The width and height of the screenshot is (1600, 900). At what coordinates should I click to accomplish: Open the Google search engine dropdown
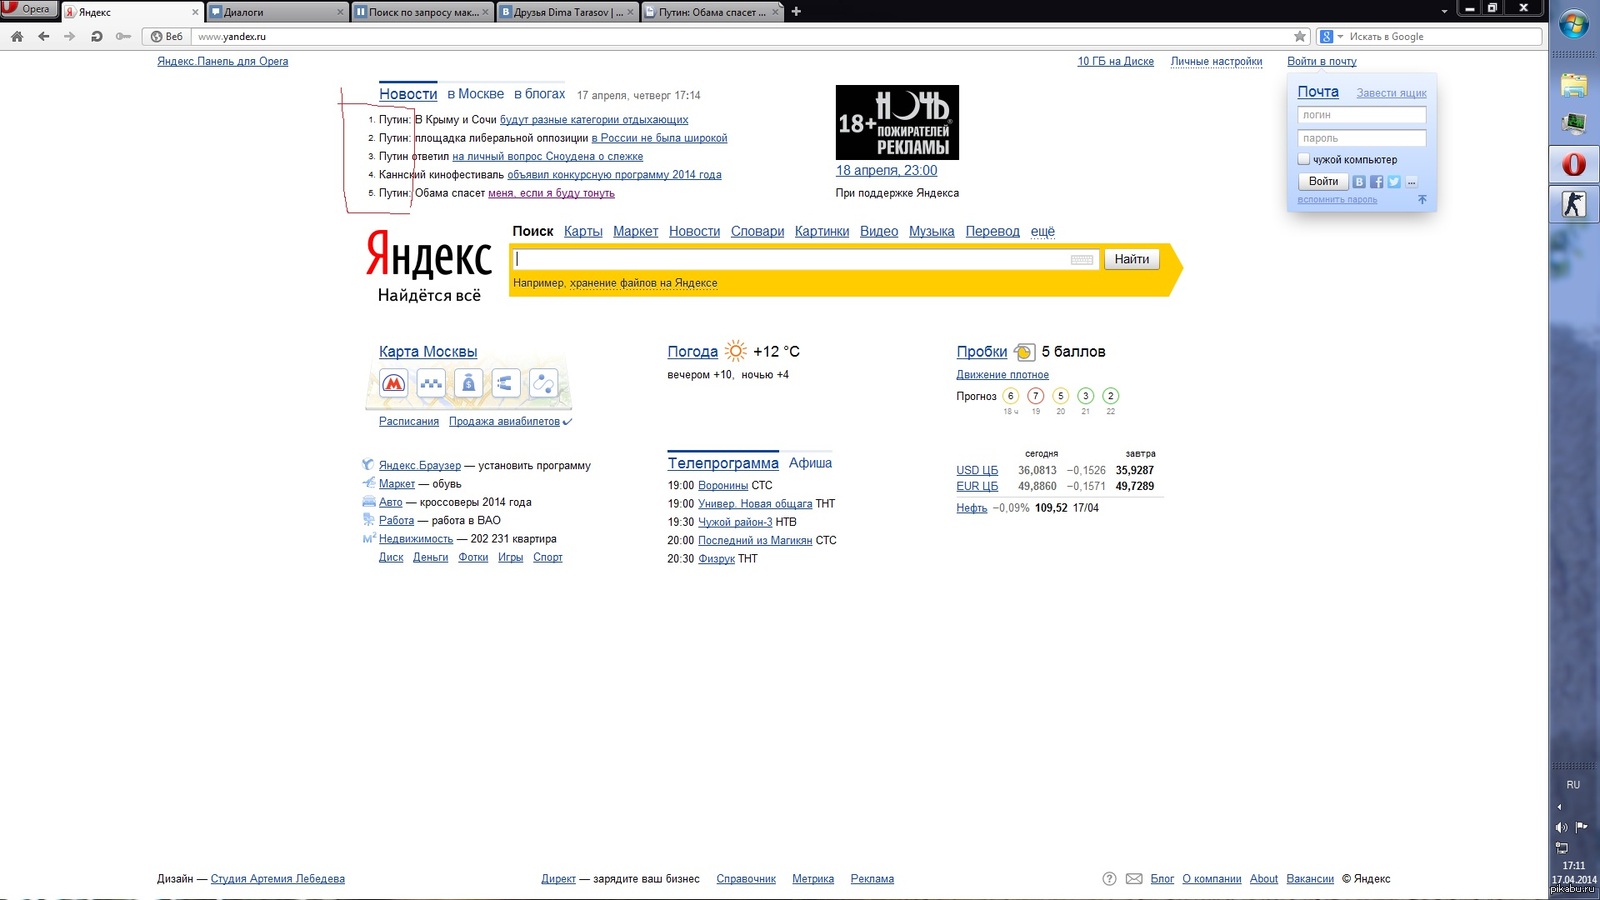click(1331, 36)
